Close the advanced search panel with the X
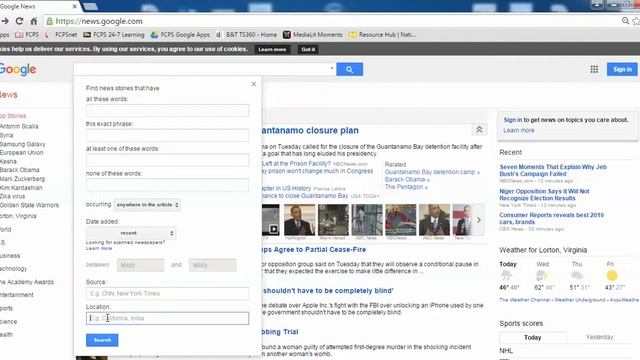 tap(253, 84)
